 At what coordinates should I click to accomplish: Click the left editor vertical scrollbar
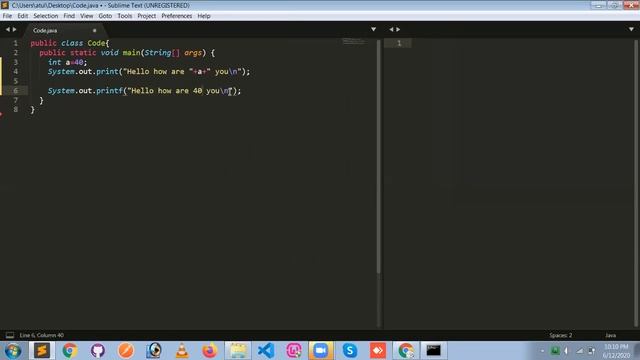pos(378,157)
